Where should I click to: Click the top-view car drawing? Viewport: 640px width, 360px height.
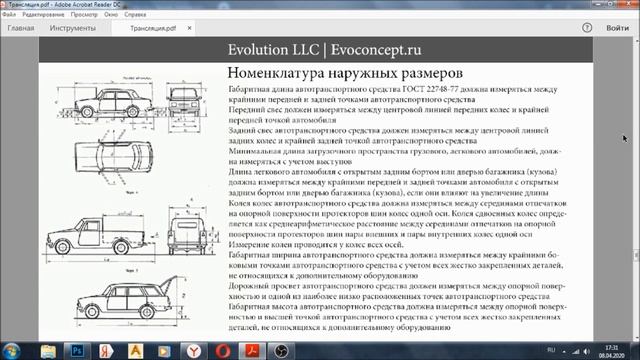pos(113,158)
